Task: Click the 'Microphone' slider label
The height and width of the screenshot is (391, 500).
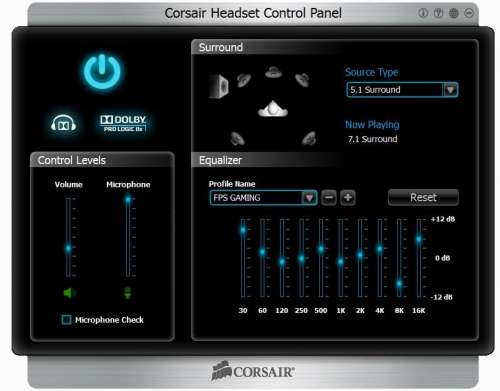Action: 128,185
